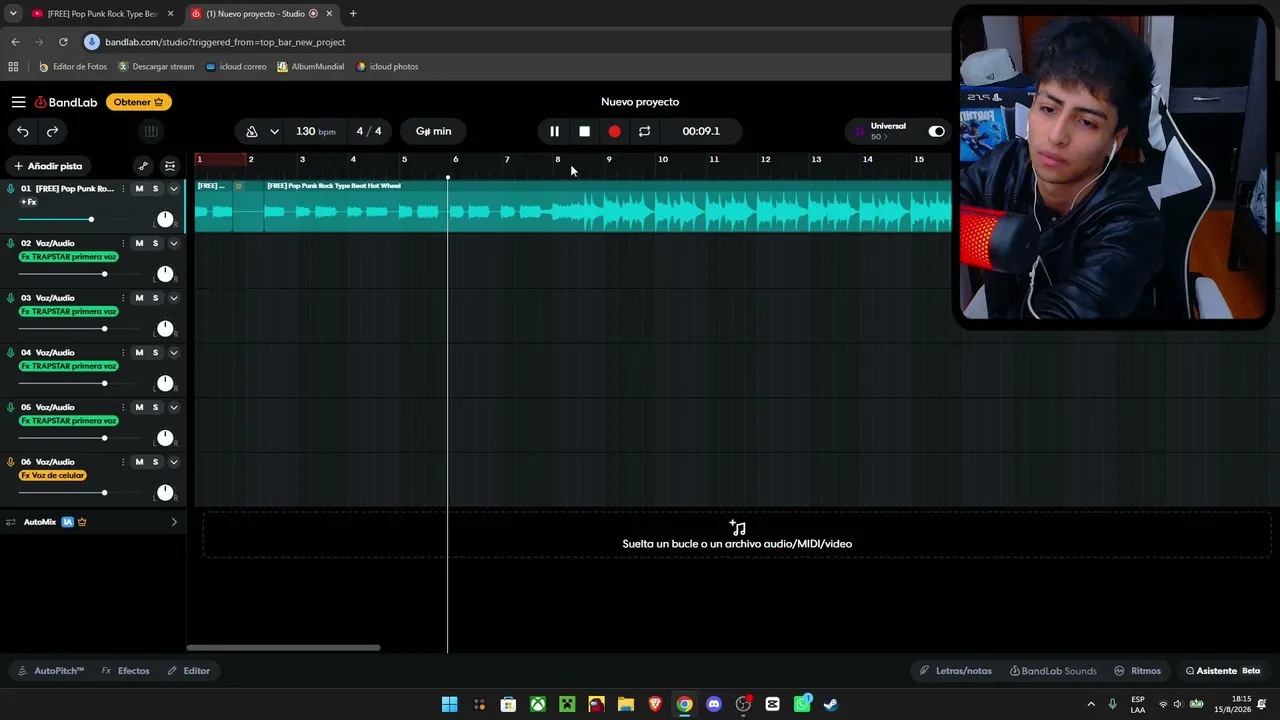Click the horizontal timeline scrollbar
The height and width of the screenshot is (720, 1280).
[x=283, y=648]
